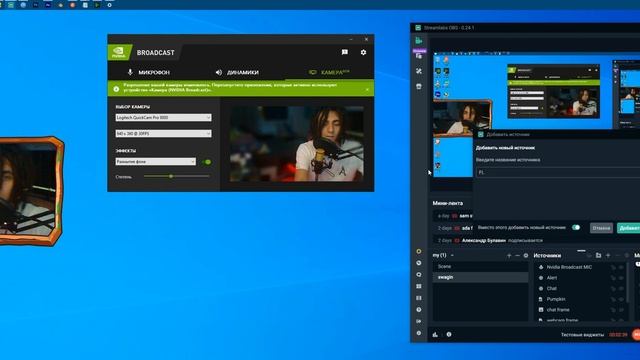This screenshot has height=360, width=640.
Task: Select the 'Scene' scene
Action: click(x=480, y=267)
